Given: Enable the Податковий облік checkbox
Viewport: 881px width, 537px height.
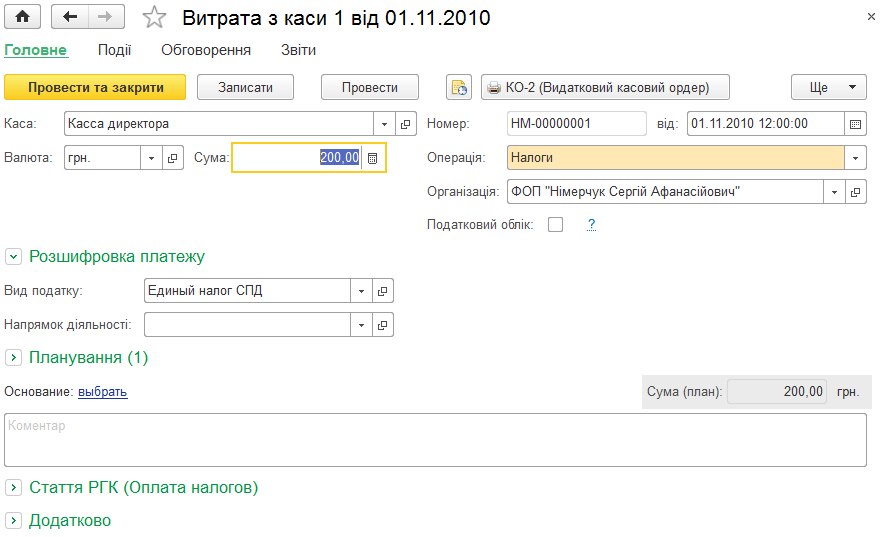Looking at the screenshot, I should (x=555, y=225).
